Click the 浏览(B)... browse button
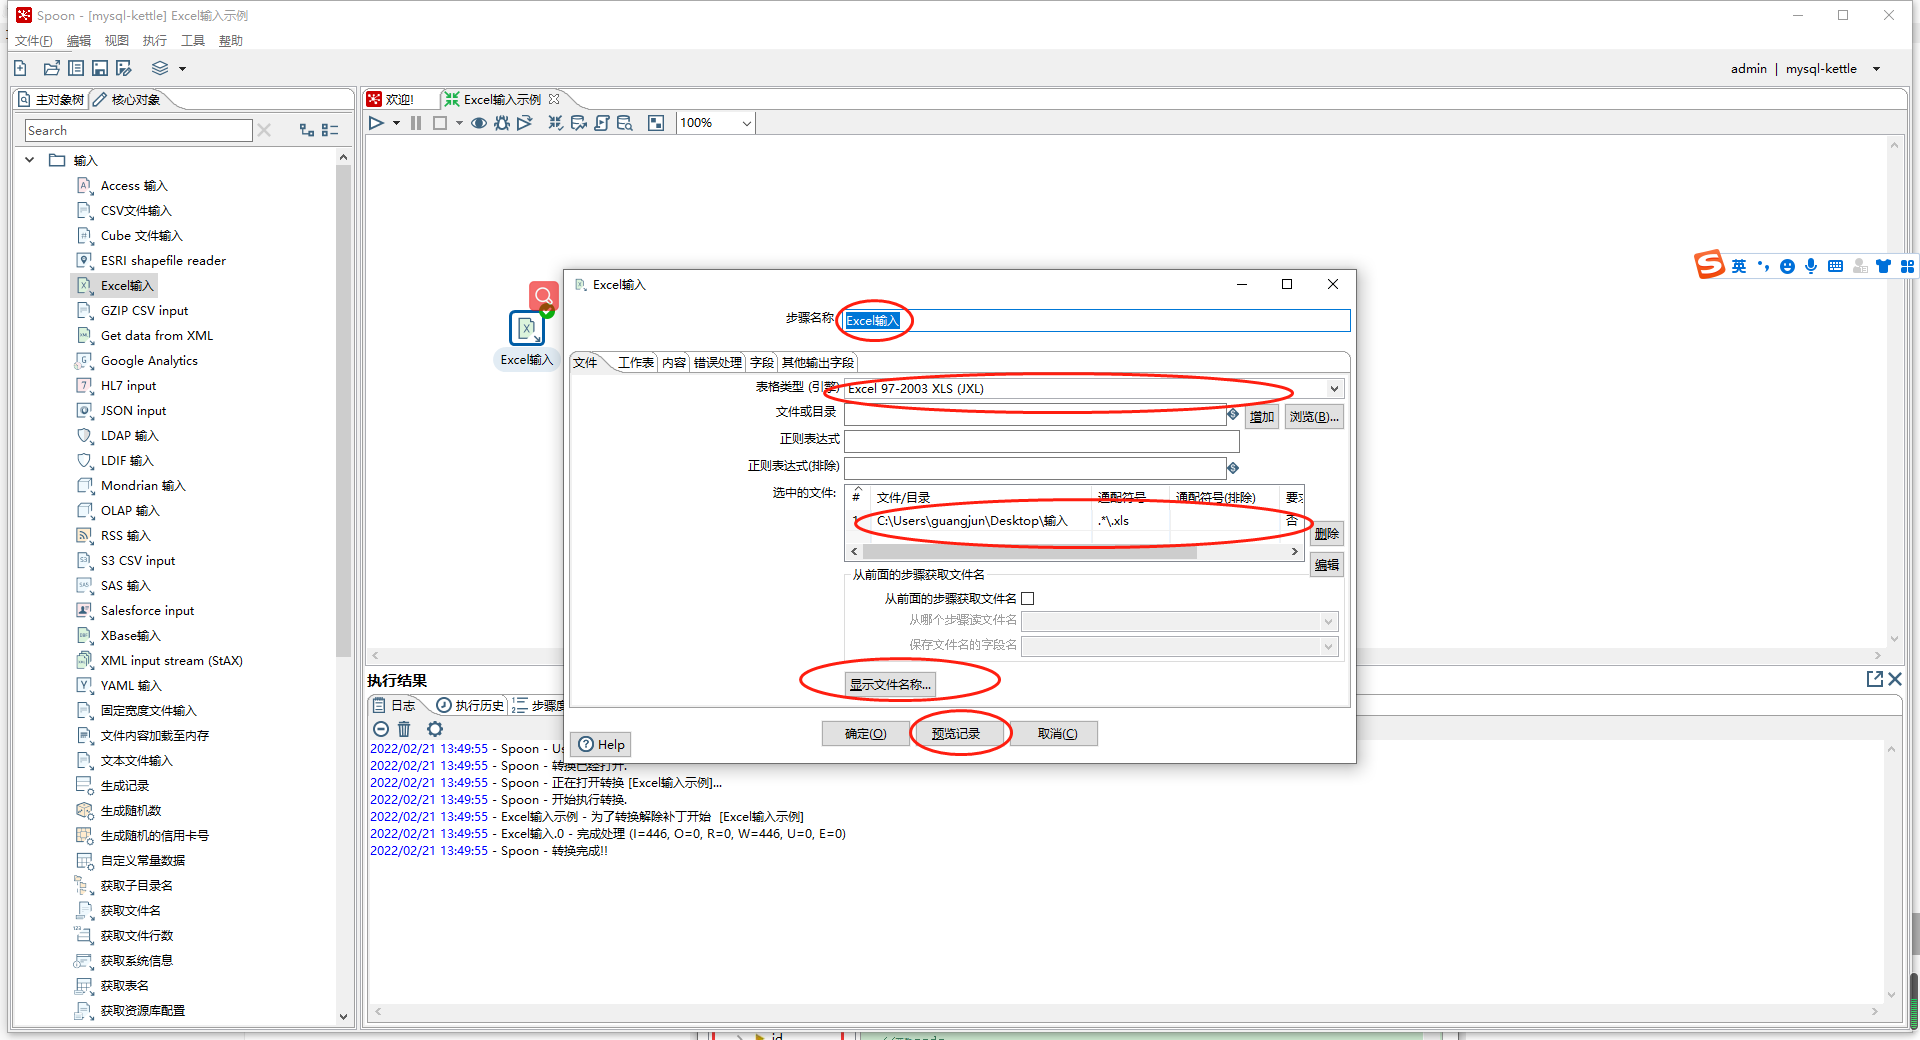This screenshot has height=1040, width=1920. point(1313,417)
